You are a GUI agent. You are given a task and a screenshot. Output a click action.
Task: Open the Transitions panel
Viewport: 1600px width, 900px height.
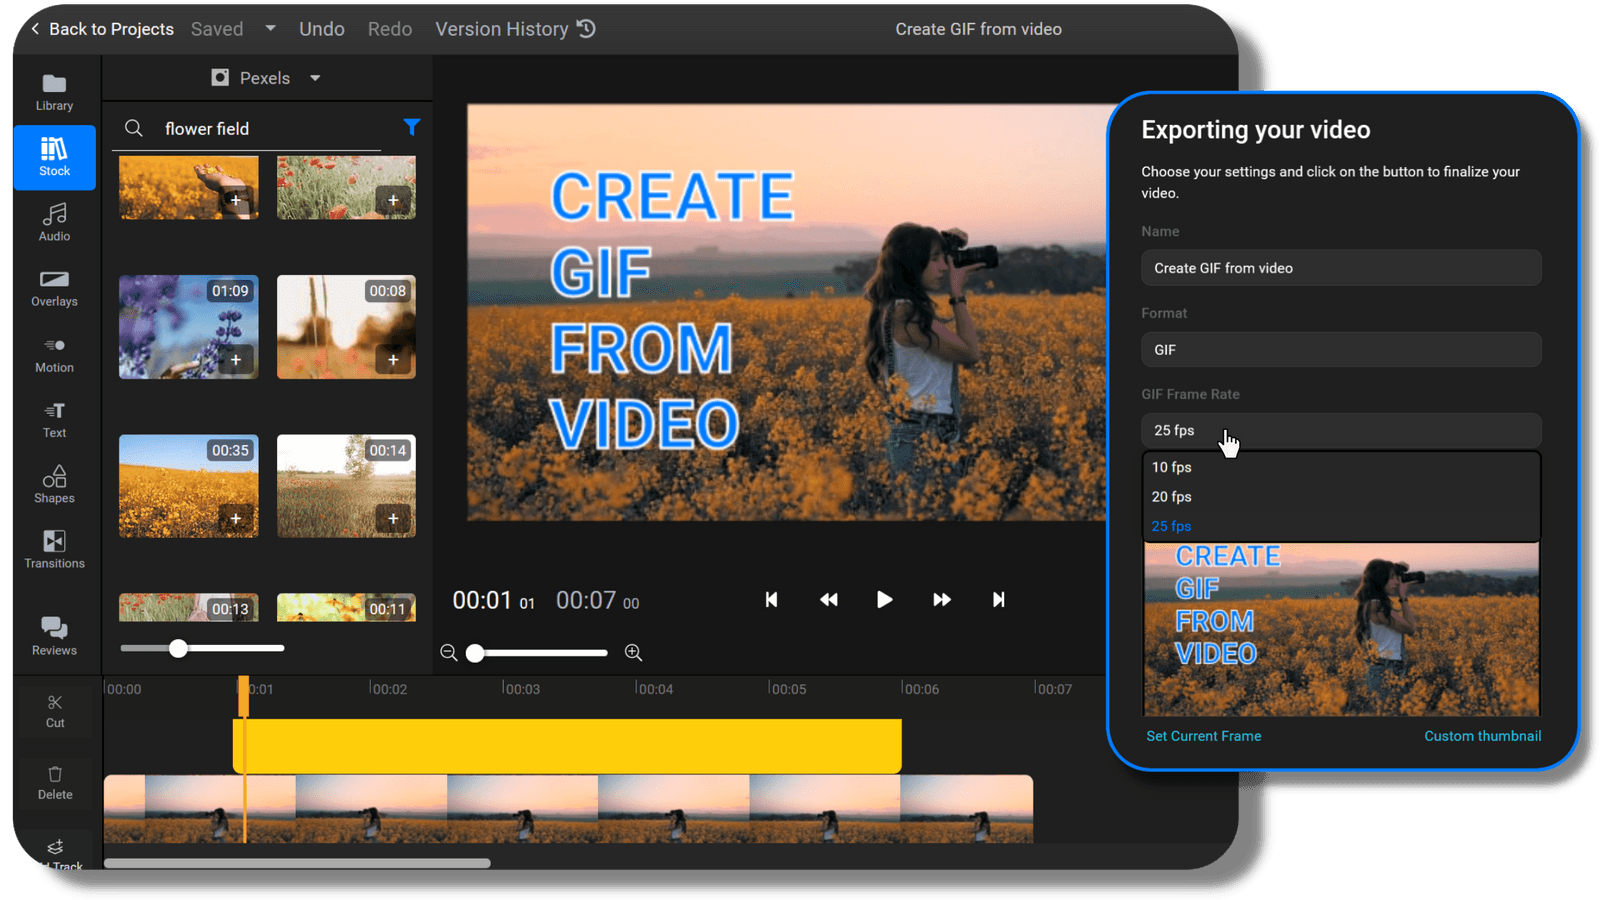tap(54, 549)
